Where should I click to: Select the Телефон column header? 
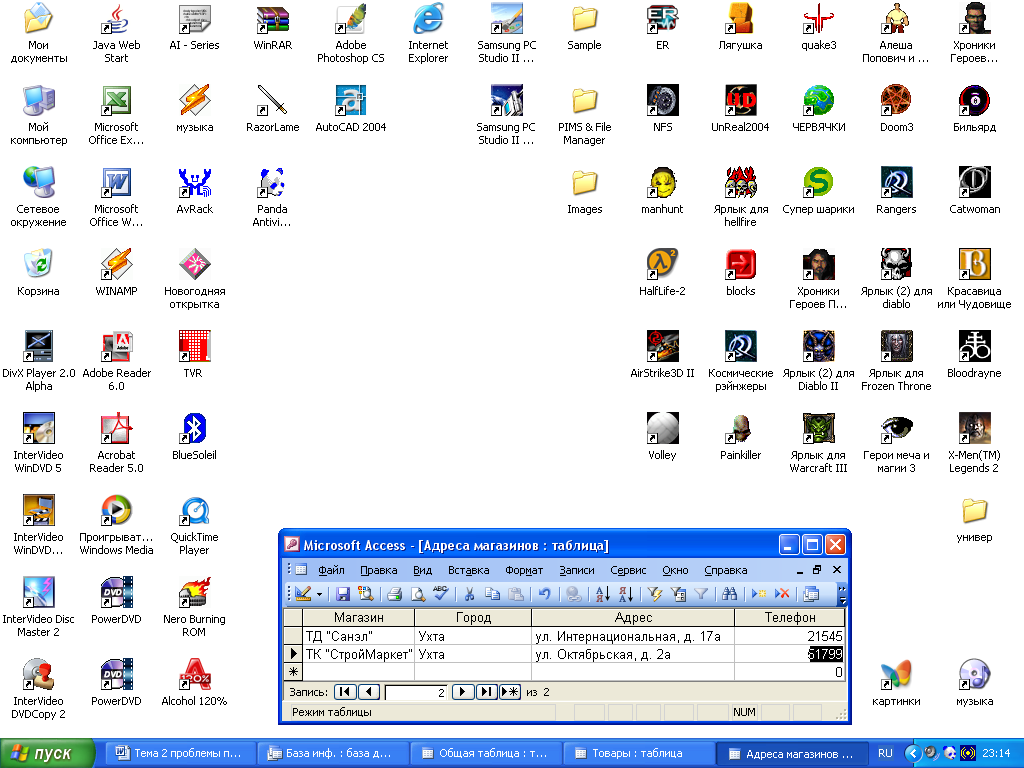790,617
